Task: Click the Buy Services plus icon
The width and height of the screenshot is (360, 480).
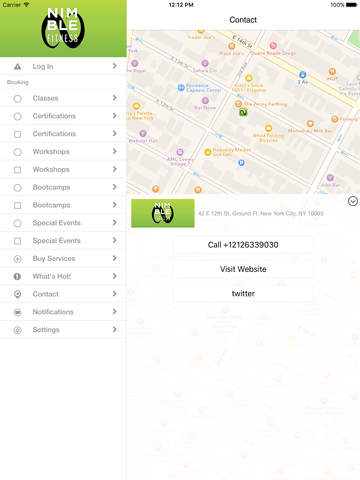Action: (18, 259)
